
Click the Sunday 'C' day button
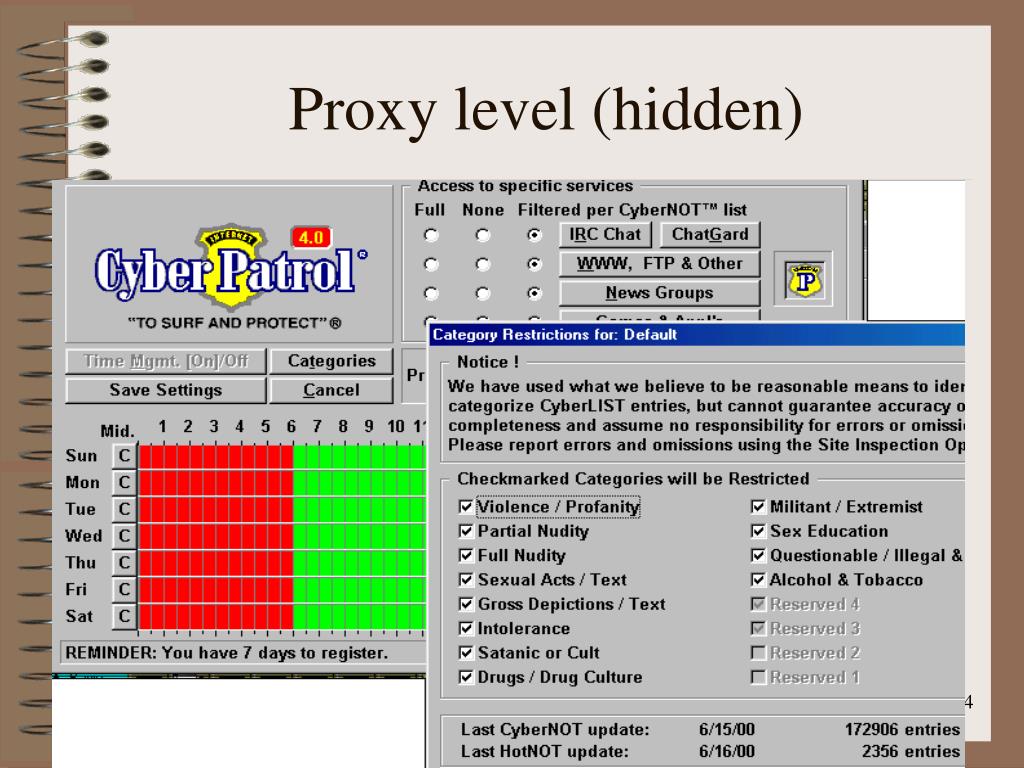(124, 456)
